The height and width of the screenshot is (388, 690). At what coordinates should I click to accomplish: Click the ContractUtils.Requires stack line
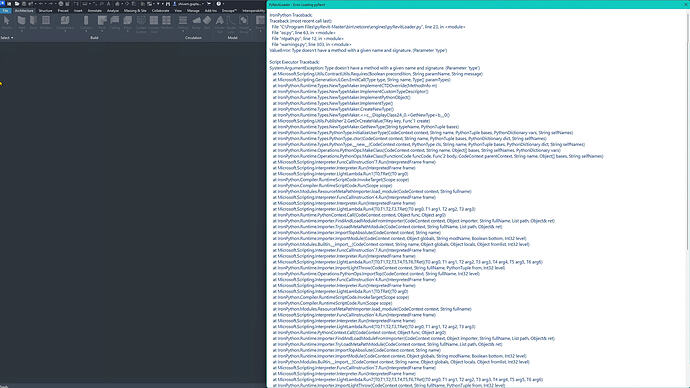[378, 74]
